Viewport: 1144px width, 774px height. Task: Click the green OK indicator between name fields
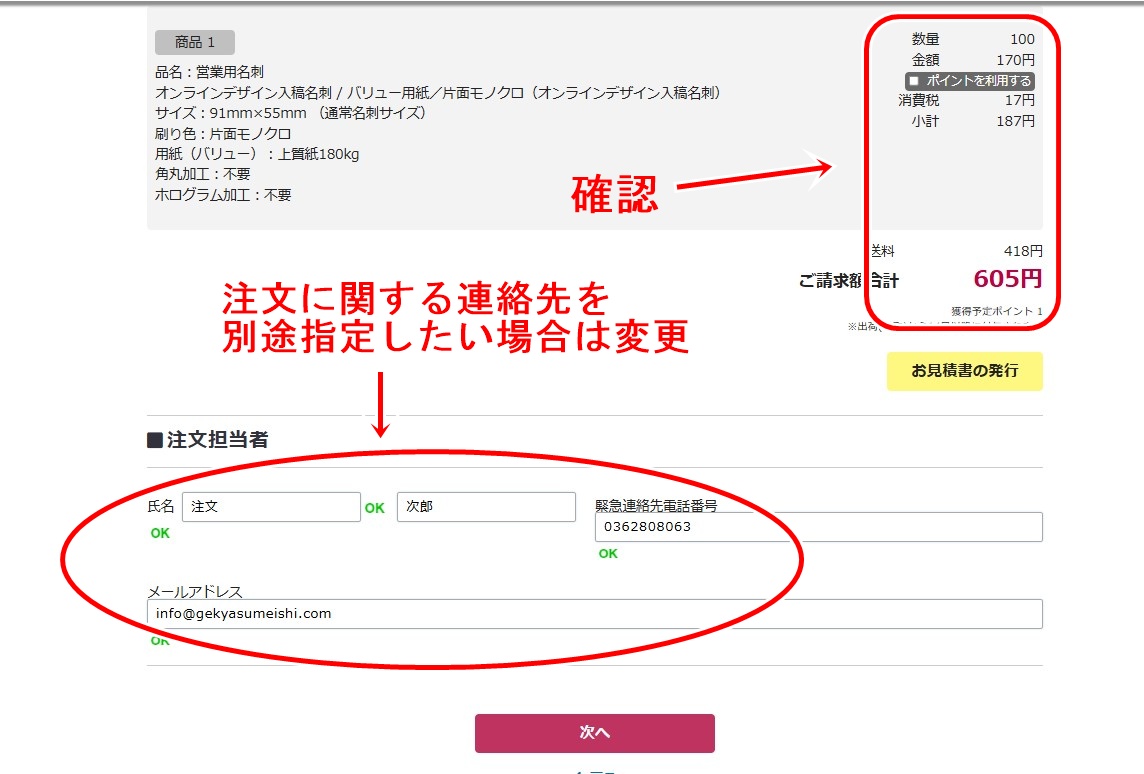374,508
